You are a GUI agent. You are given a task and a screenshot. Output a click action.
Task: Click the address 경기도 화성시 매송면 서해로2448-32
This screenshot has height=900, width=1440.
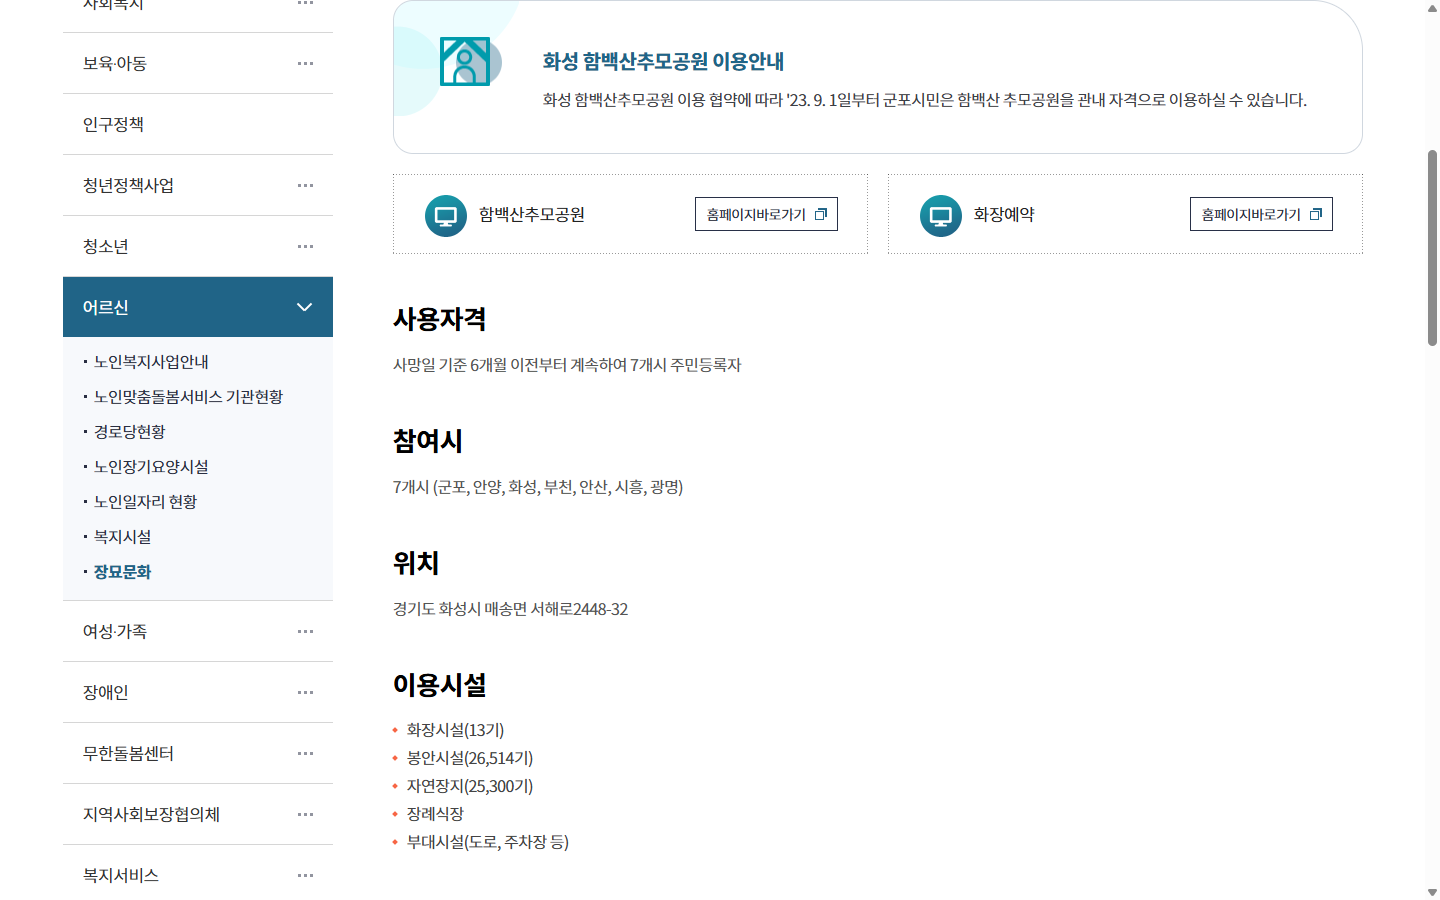pyautogui.click(x=510, y=609)
